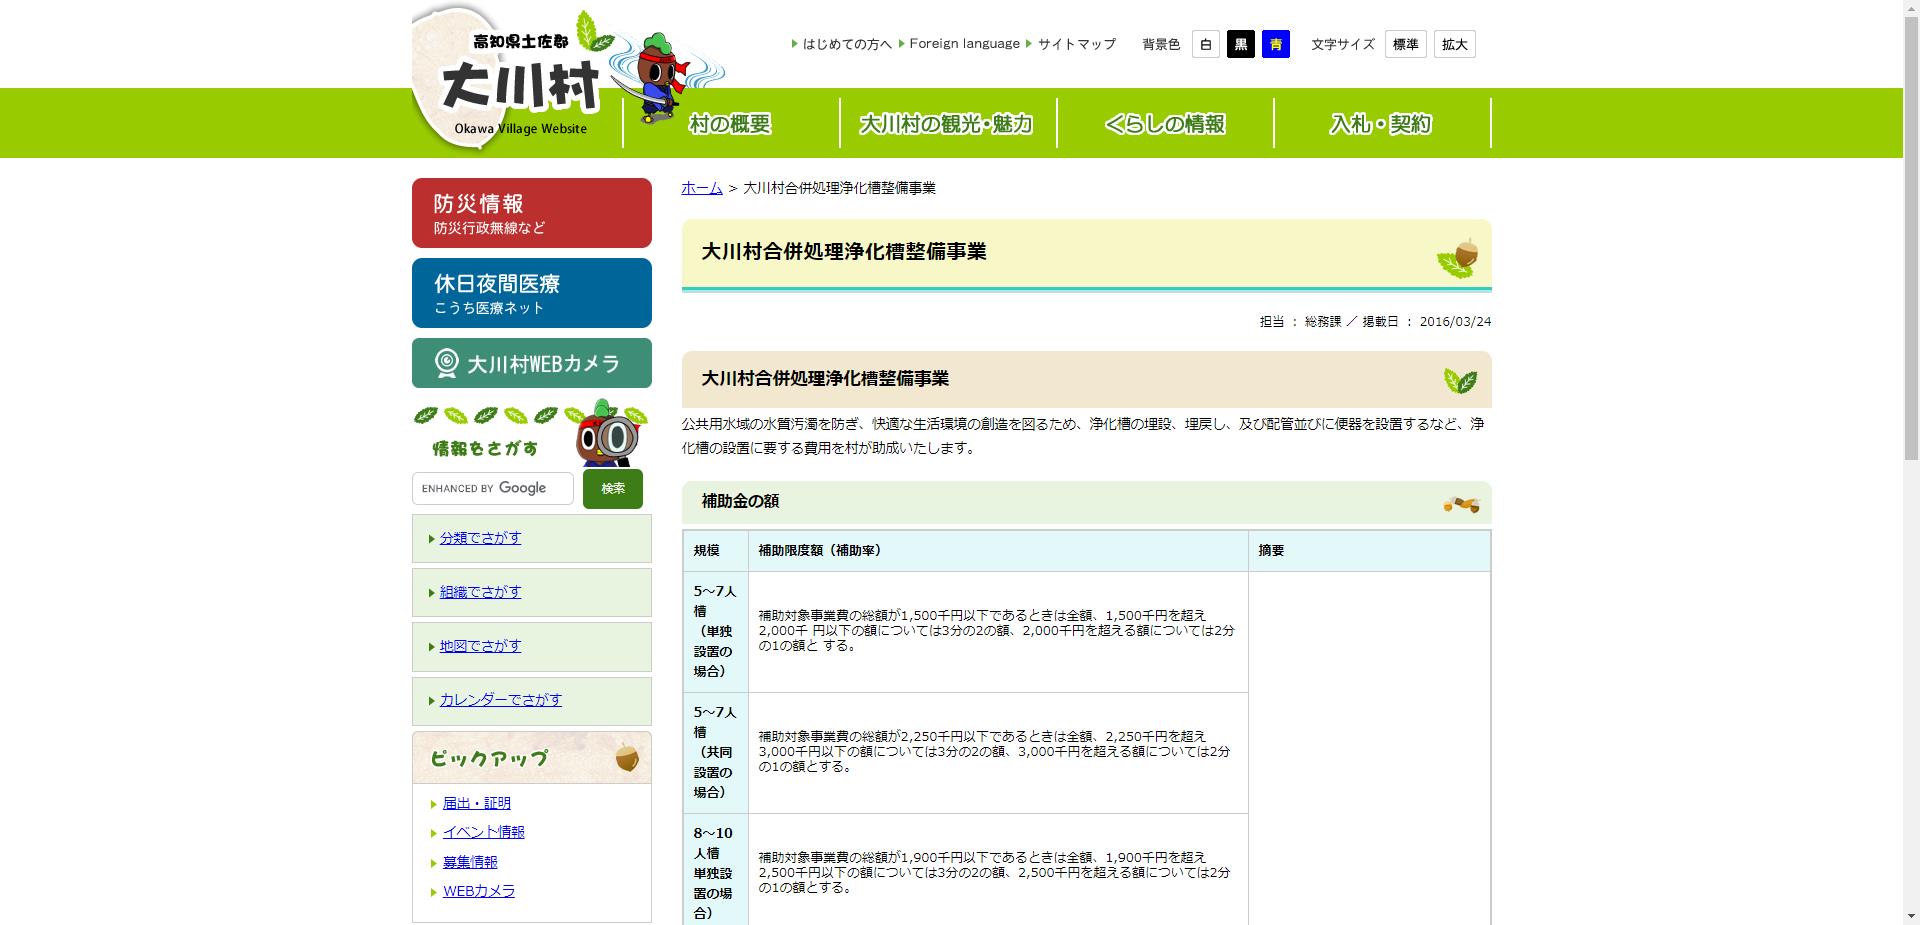Open the 入札・契約 menu
Viewport: 1920px width, 925px height.
pos(1381,123)
